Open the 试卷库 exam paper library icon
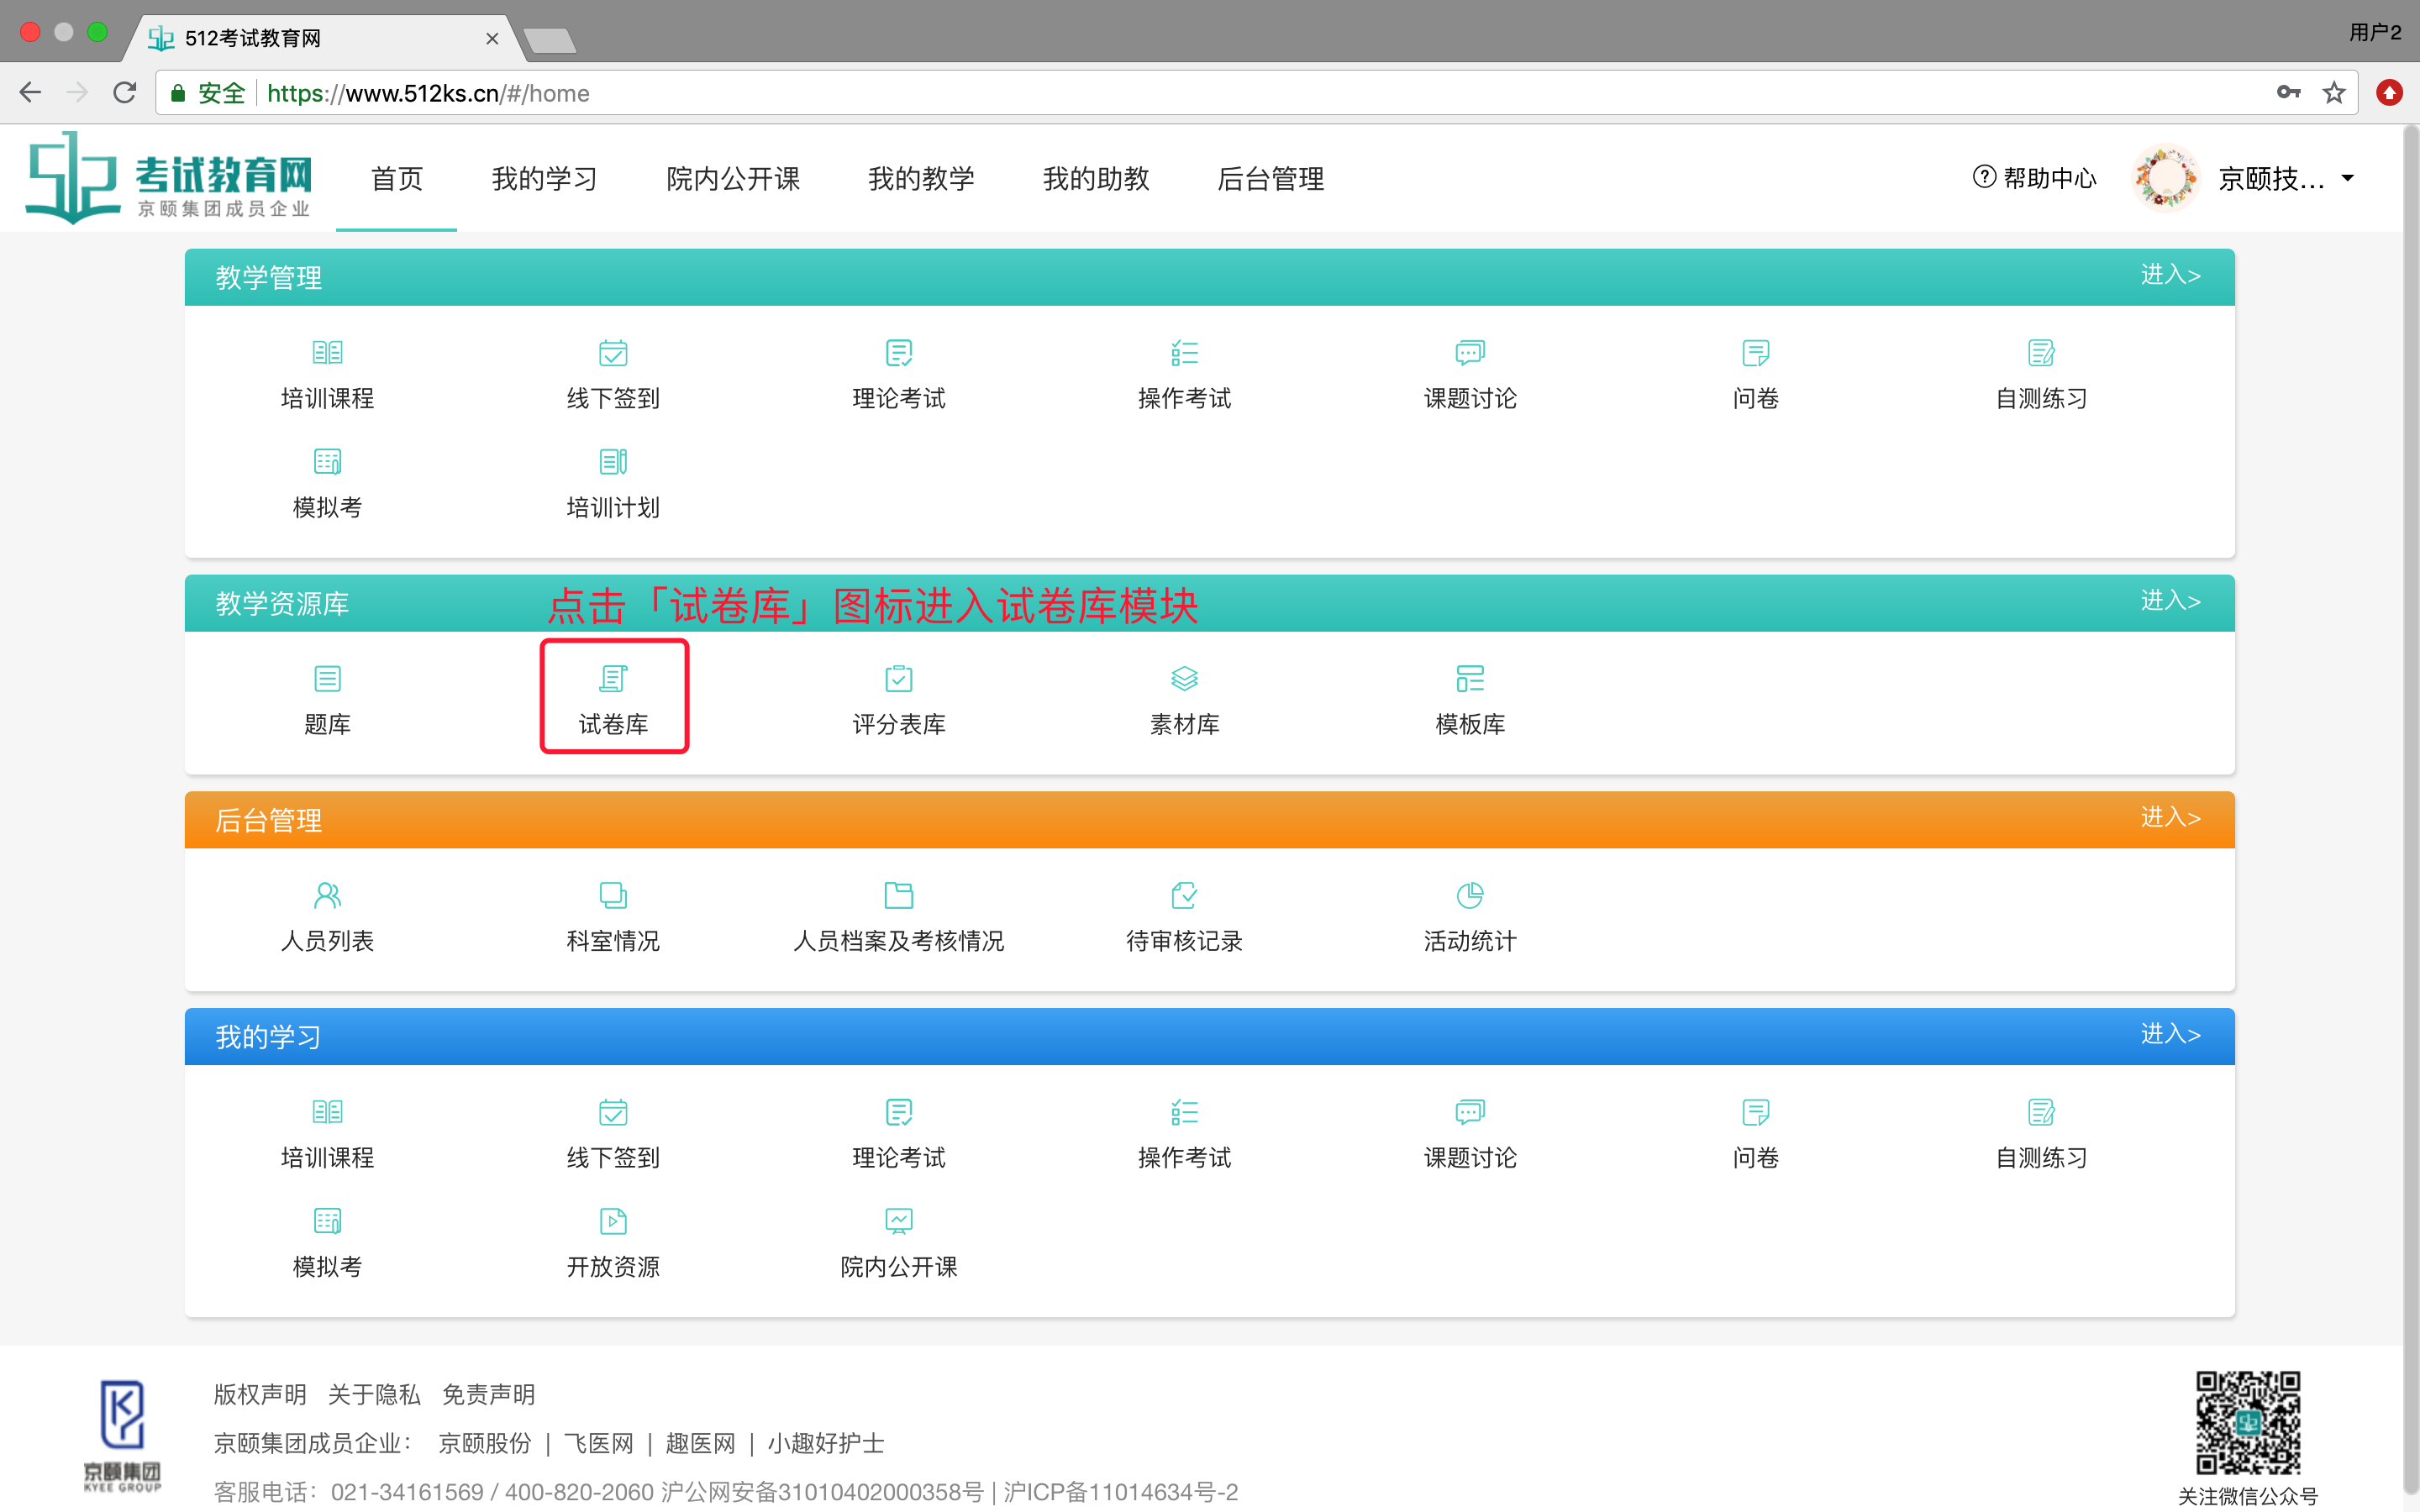The height and width of the screenshot is (1512, 2420). [613, 696]
